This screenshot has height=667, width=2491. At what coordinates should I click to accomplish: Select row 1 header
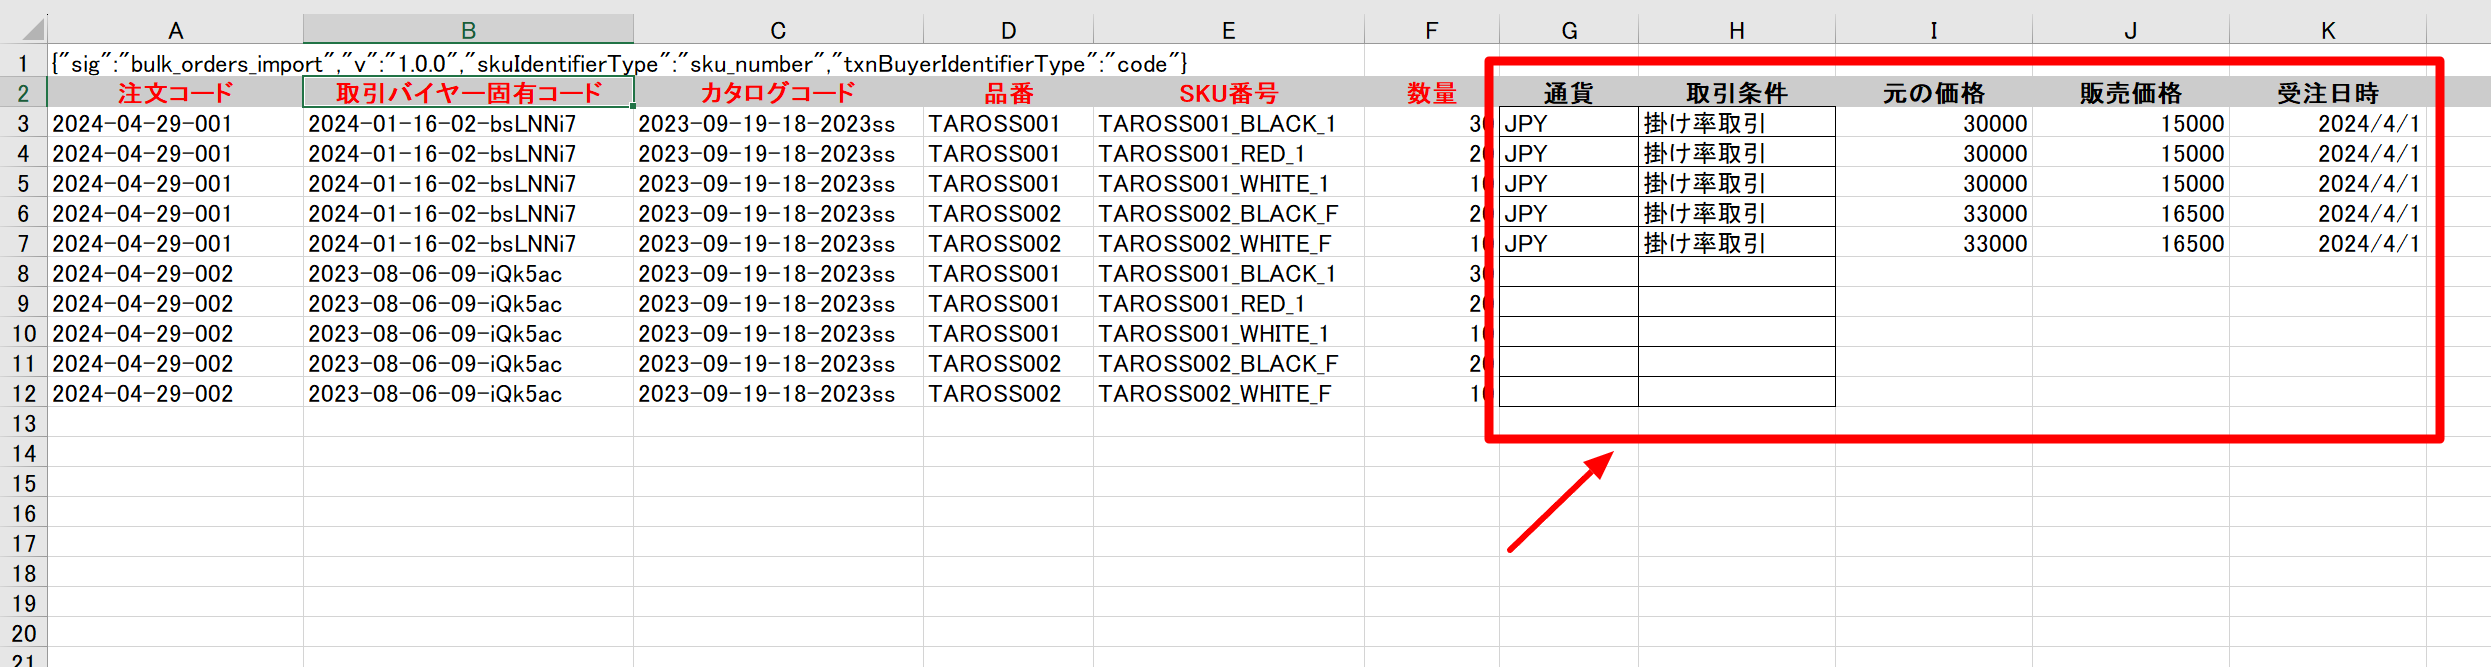23,64
